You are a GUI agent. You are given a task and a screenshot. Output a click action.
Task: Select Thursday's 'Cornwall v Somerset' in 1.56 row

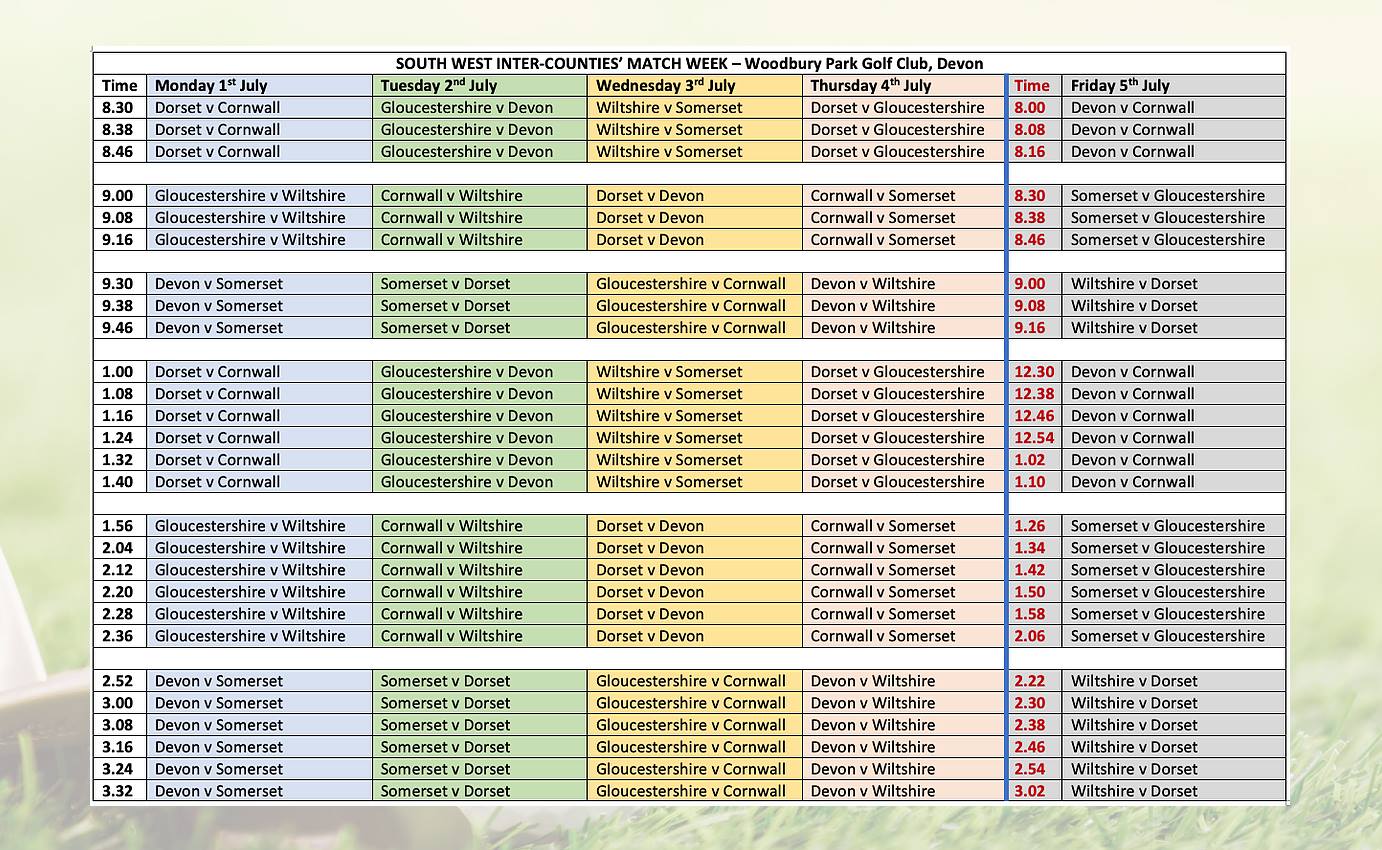pos(904,525)
